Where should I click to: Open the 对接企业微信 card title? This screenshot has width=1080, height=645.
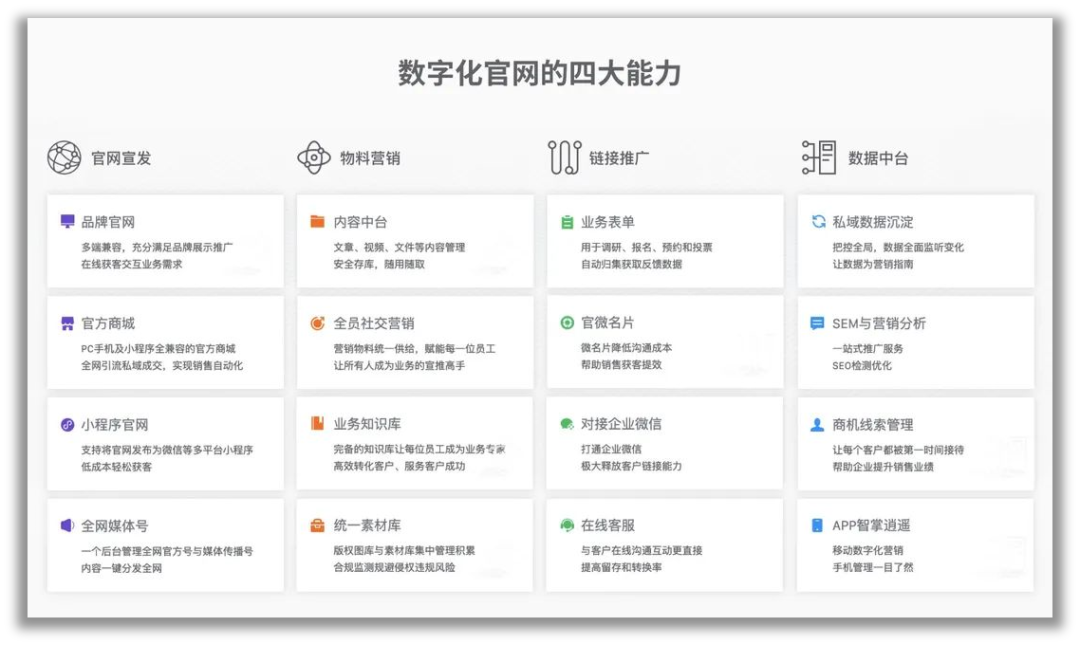pos(620,425)
